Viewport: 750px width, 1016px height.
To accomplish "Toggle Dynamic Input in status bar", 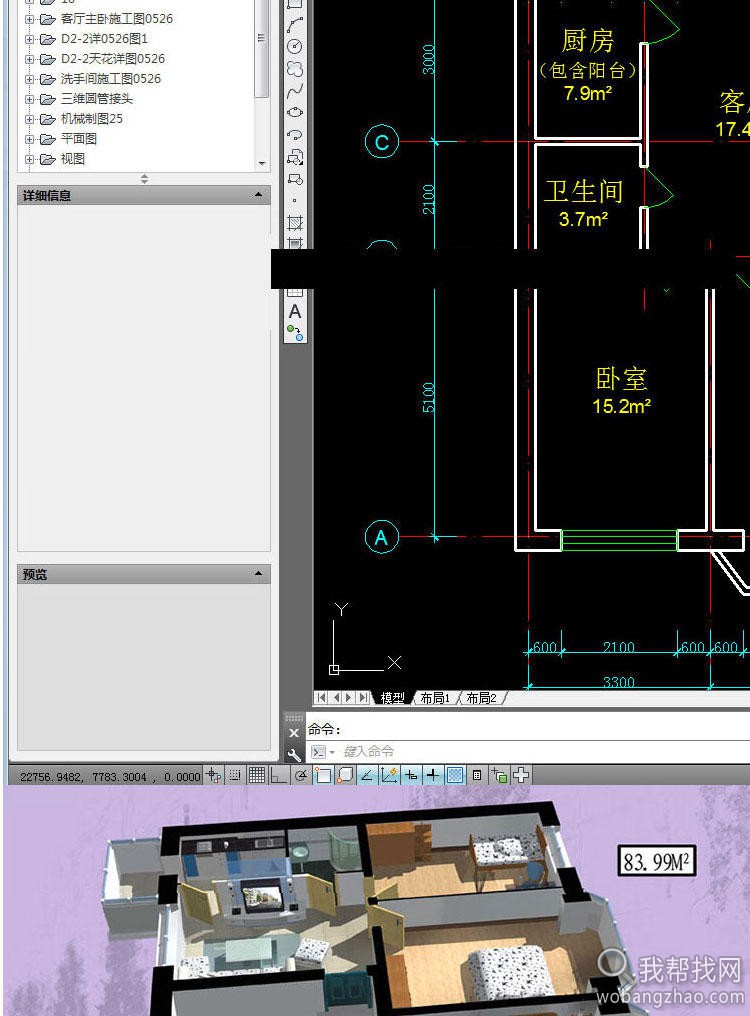I will [411, 775].
